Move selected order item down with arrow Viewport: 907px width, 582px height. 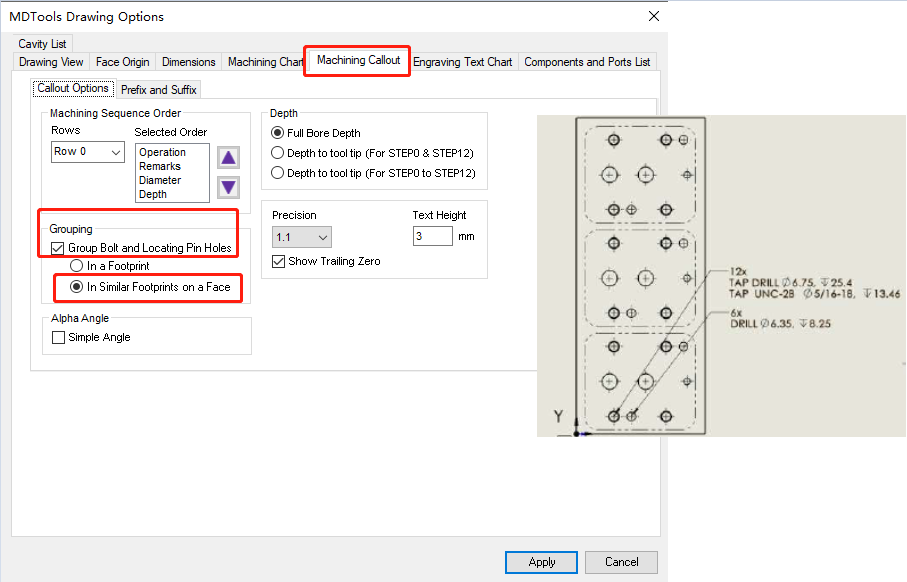pyautogui.click(x=228, y=187)
